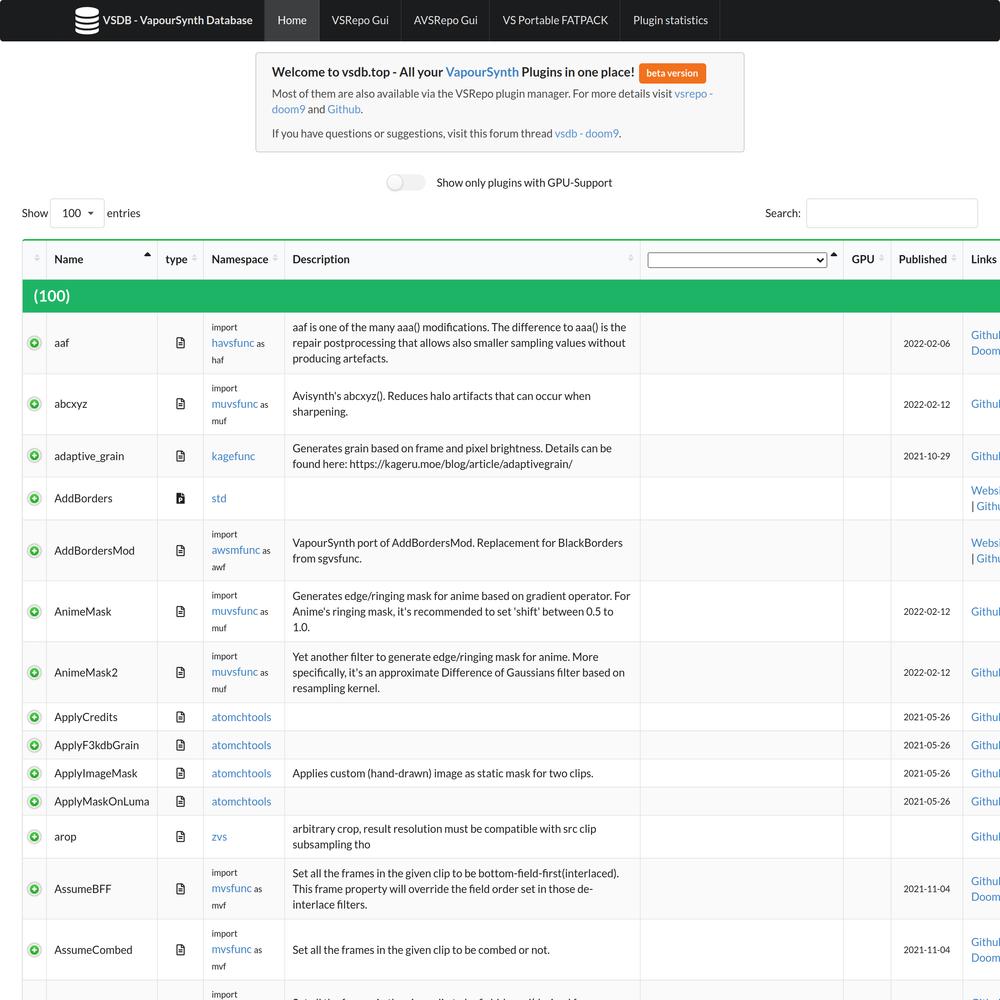Sort table by Description column
1000x1000 pixels.
pos(462,260)
